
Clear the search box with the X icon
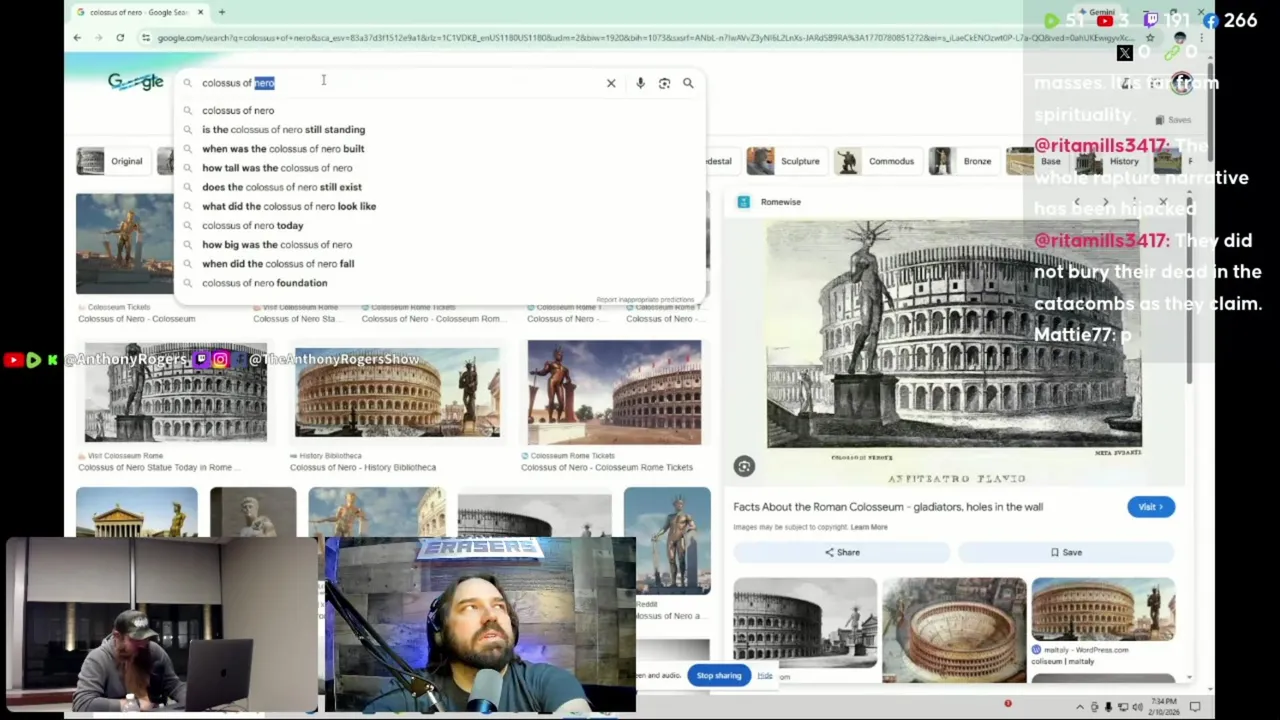click(611, 83)
